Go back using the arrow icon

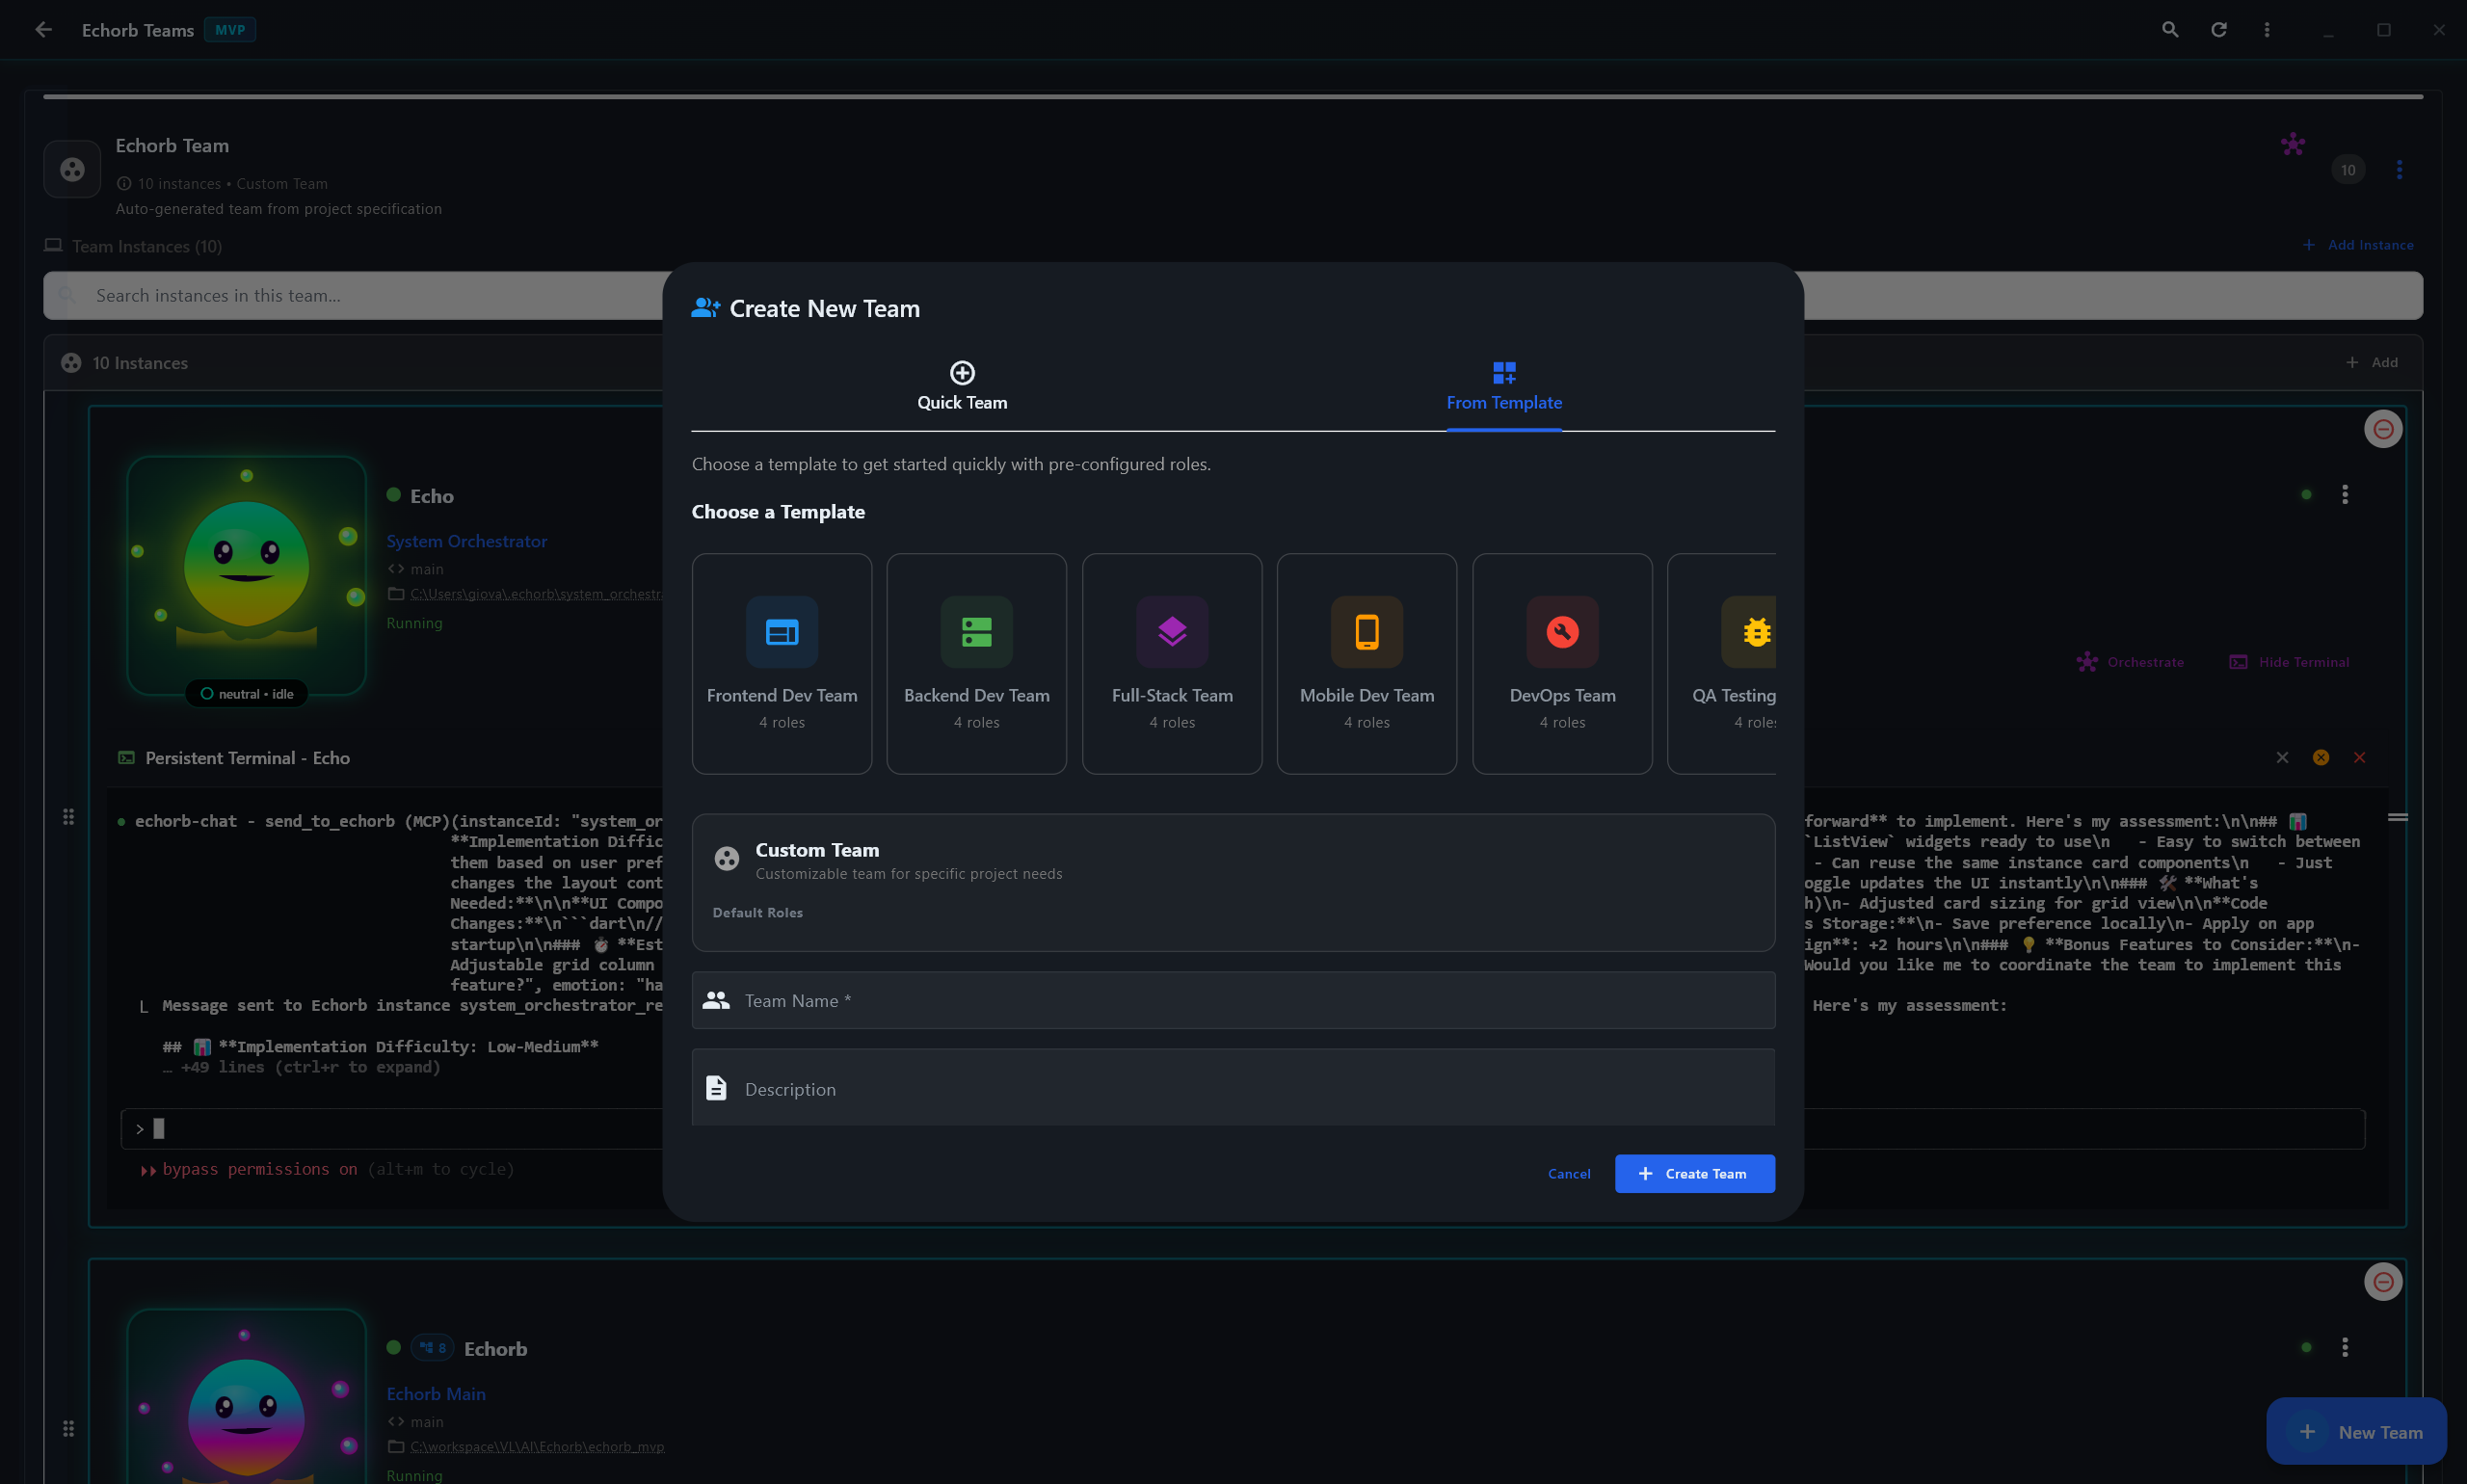[43, 30]
